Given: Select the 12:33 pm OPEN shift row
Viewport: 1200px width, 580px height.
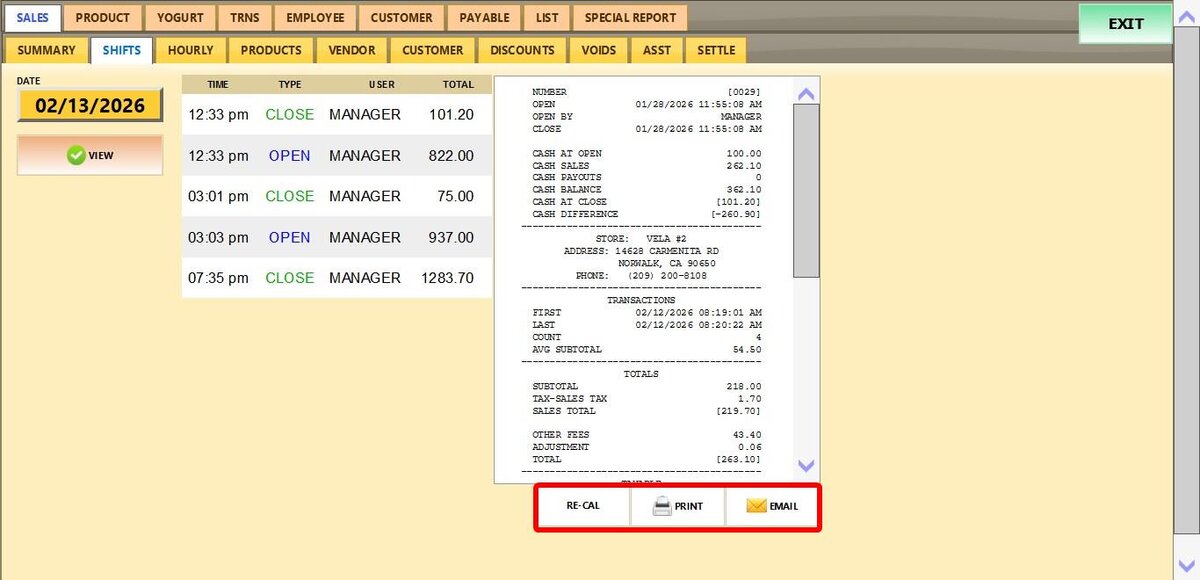Looking at the screenshot, I should pos(337,156).
